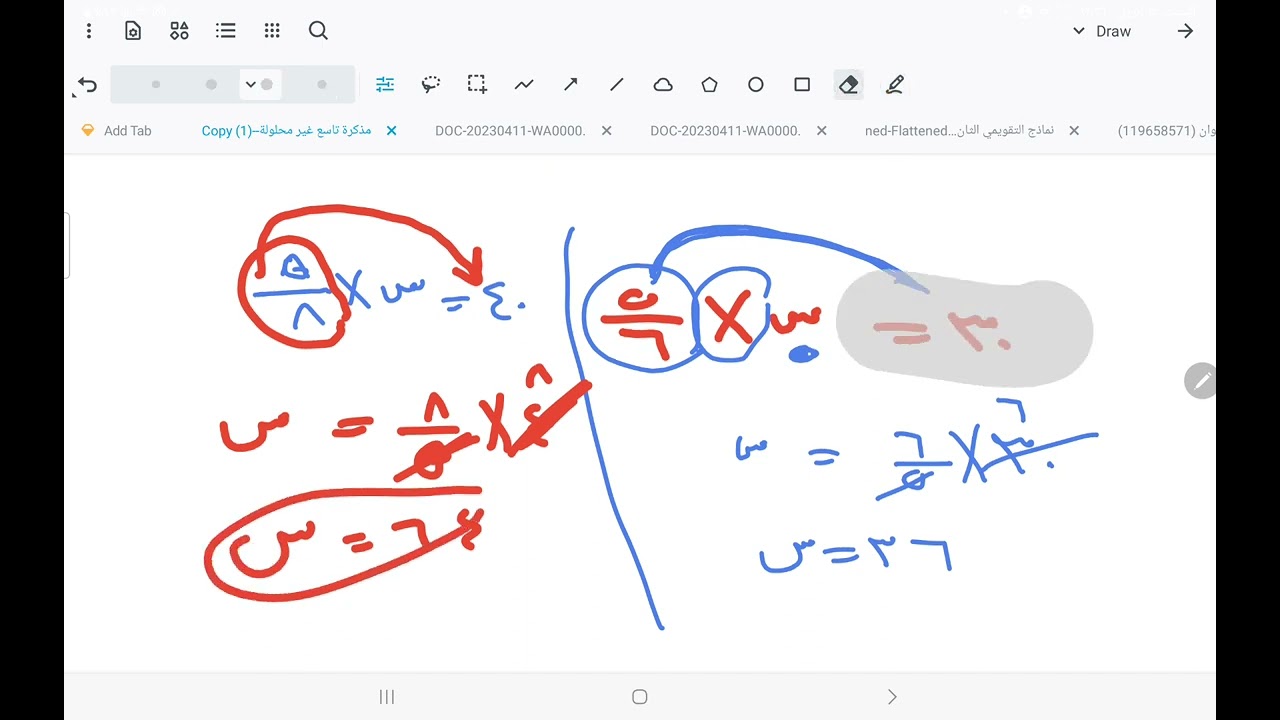Viewport: 1280px width, 720px height.
Task: Select the second pen thickness dot
Action: coord(211,85)
